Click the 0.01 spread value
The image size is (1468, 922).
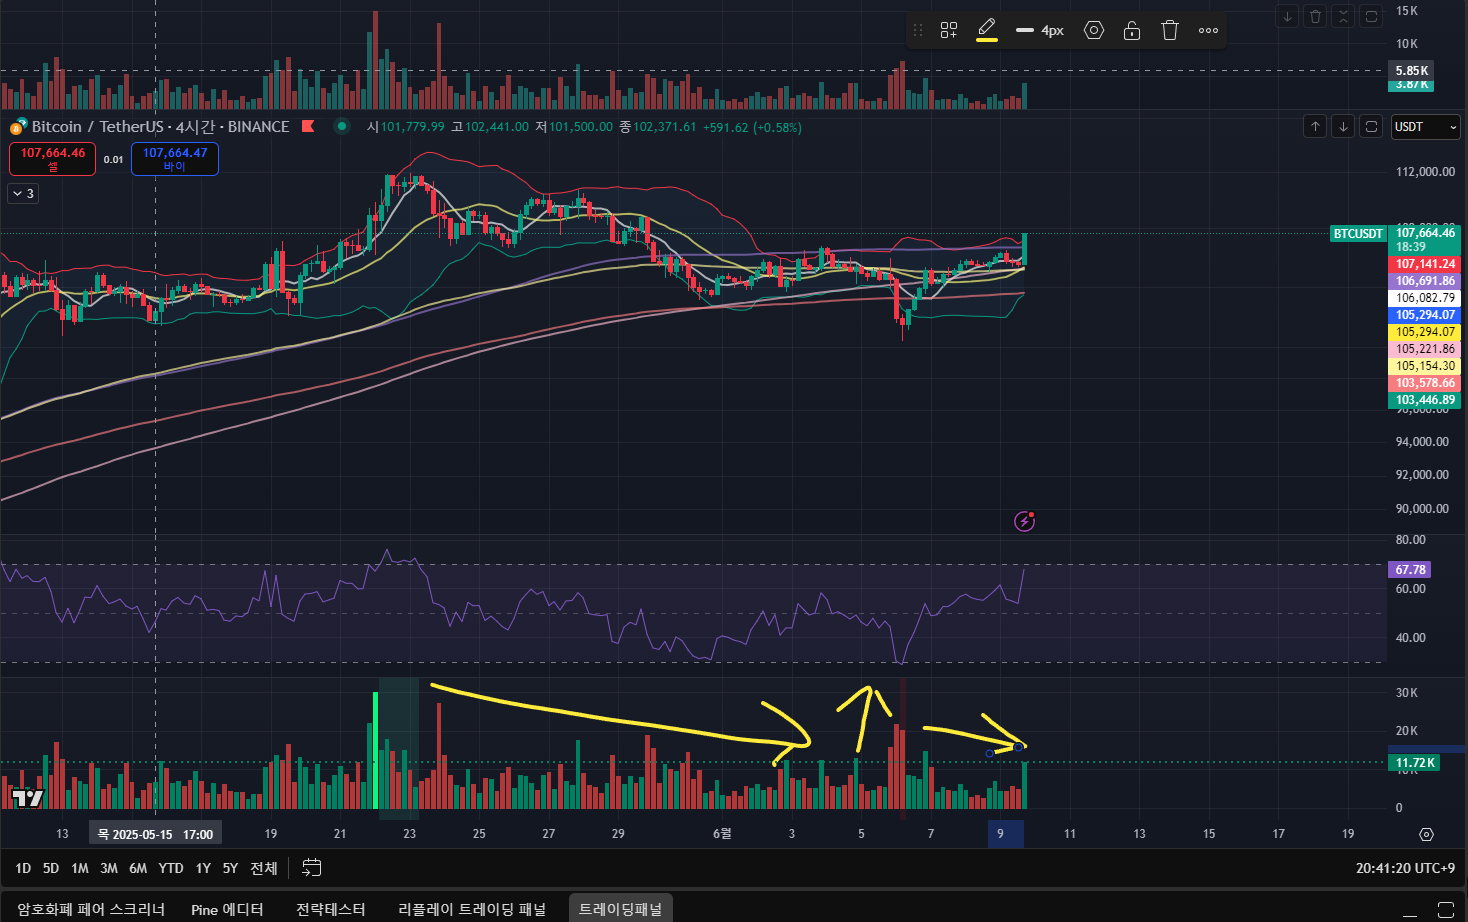(114, 159)
